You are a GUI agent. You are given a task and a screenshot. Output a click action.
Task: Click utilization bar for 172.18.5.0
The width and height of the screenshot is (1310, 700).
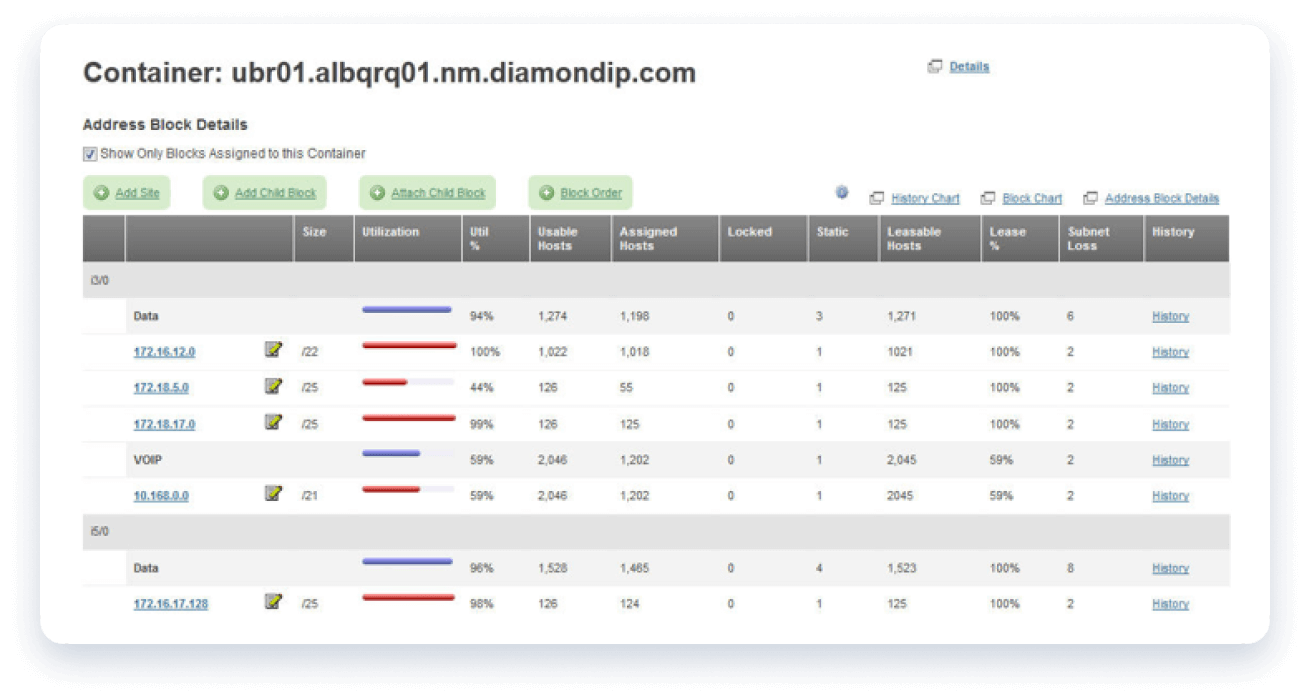tap(407, 382)
